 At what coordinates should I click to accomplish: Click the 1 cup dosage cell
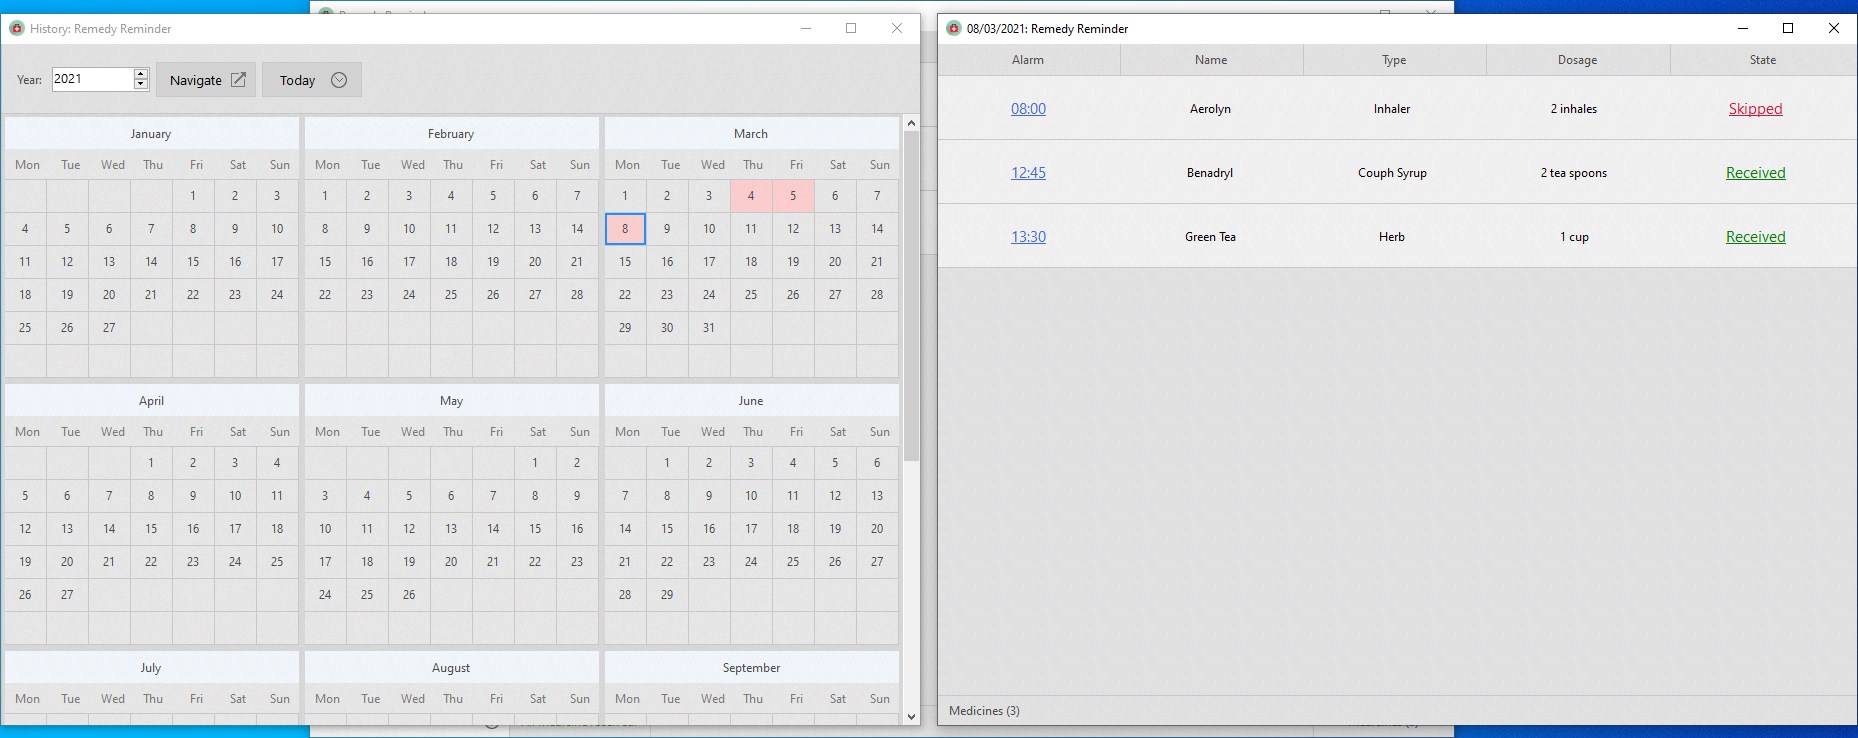point(1574,237)
